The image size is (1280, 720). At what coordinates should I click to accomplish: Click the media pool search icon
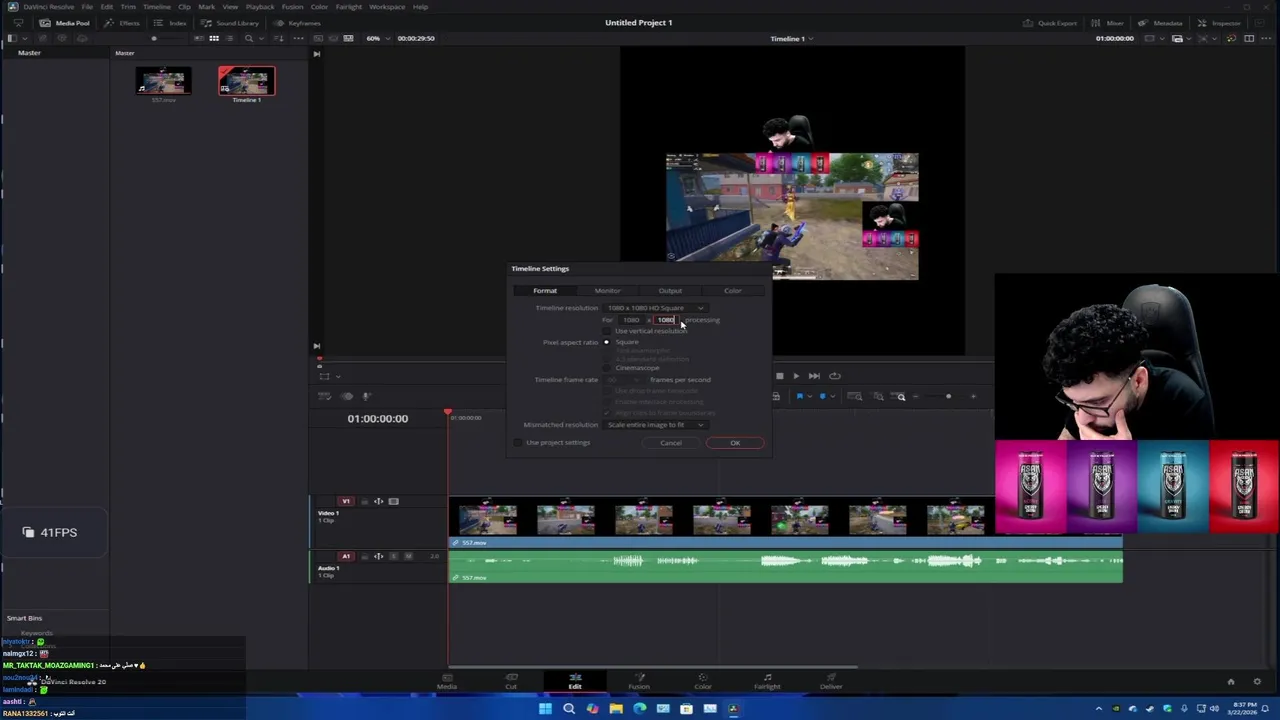tap(249, 38)
